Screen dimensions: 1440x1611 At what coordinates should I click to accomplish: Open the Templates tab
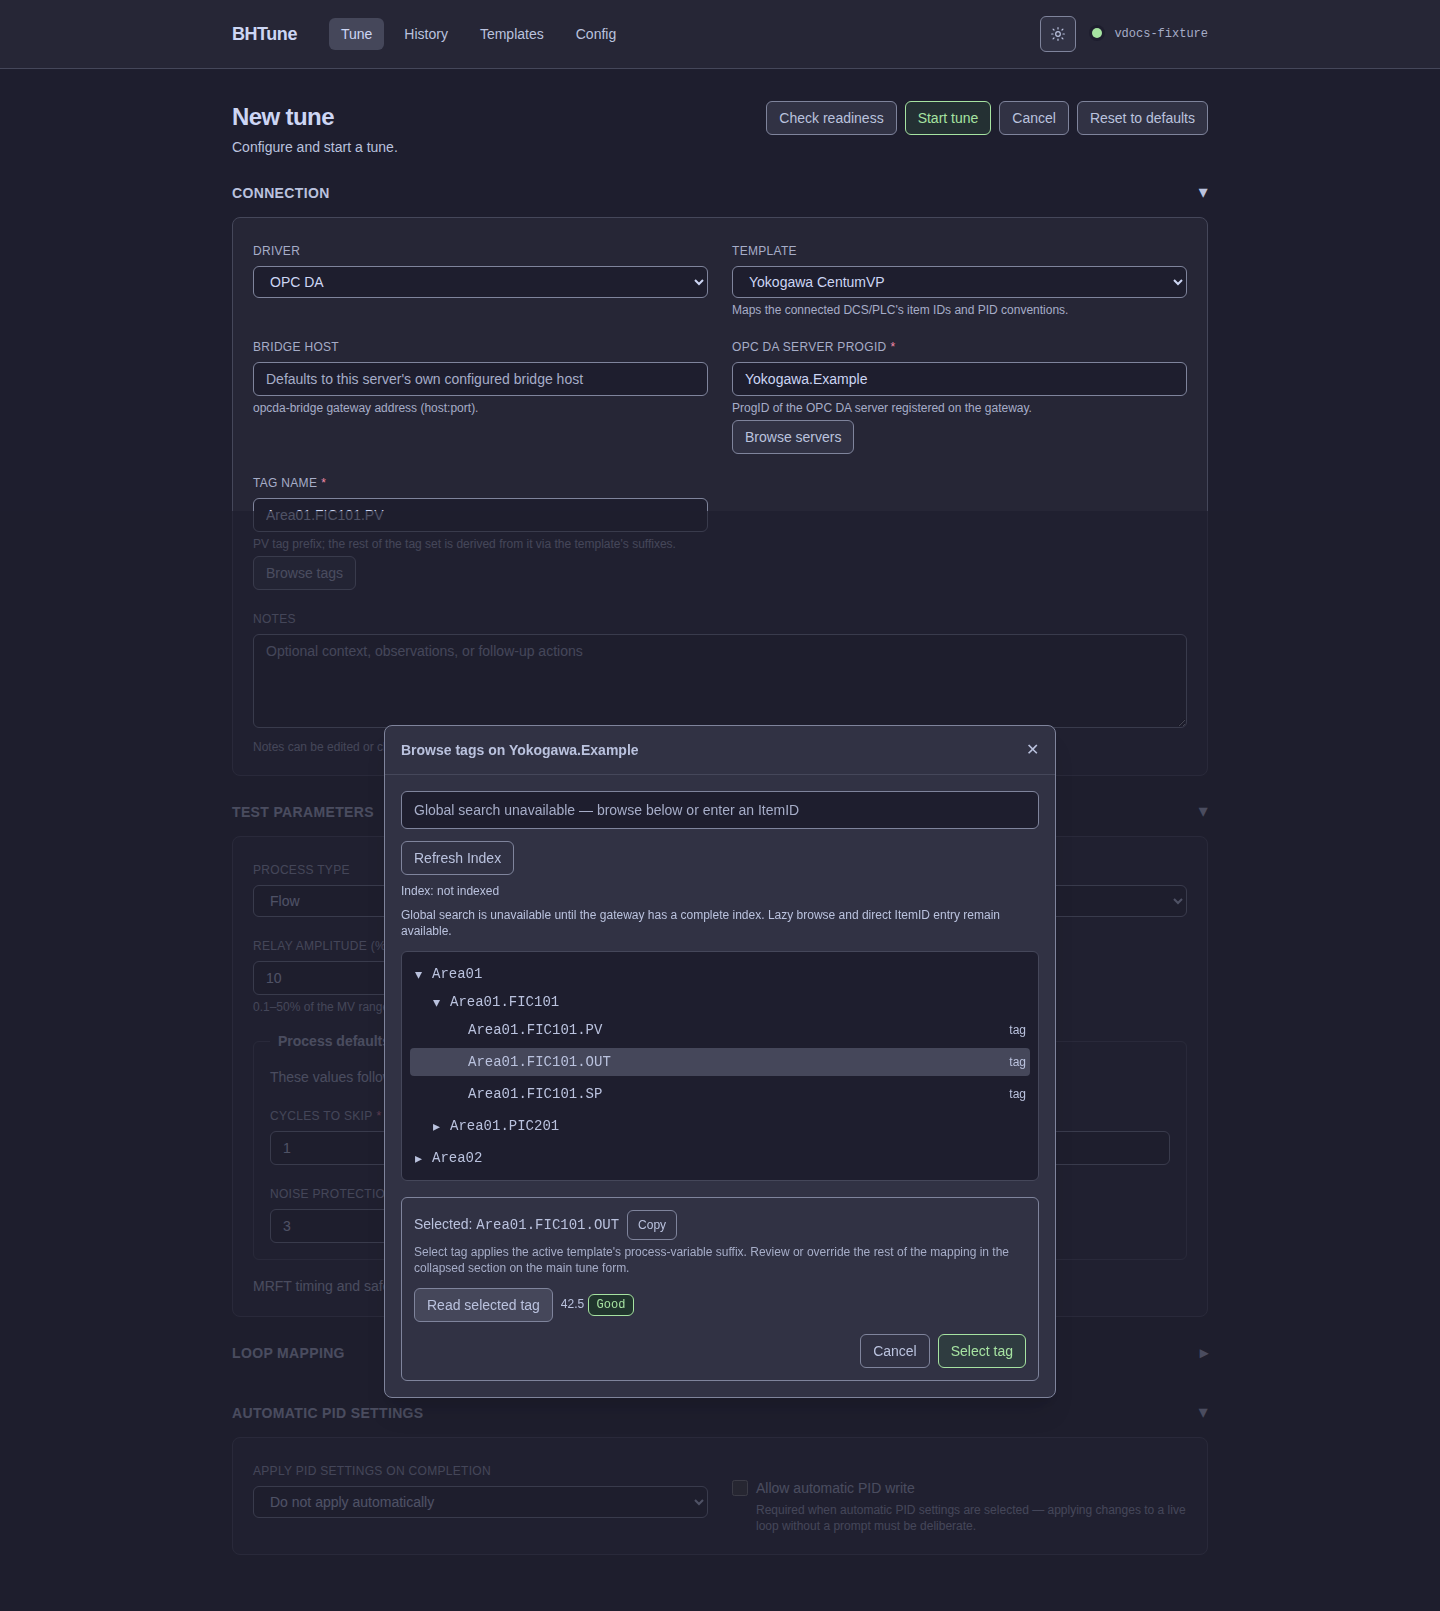click(x=512, y=34)
